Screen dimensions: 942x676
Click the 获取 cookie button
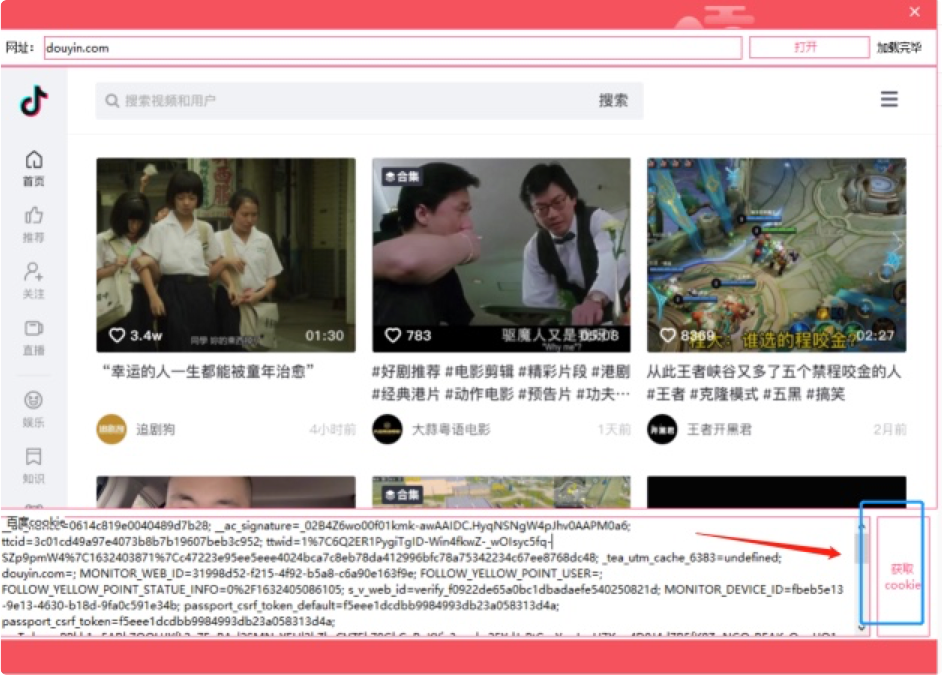902,576
